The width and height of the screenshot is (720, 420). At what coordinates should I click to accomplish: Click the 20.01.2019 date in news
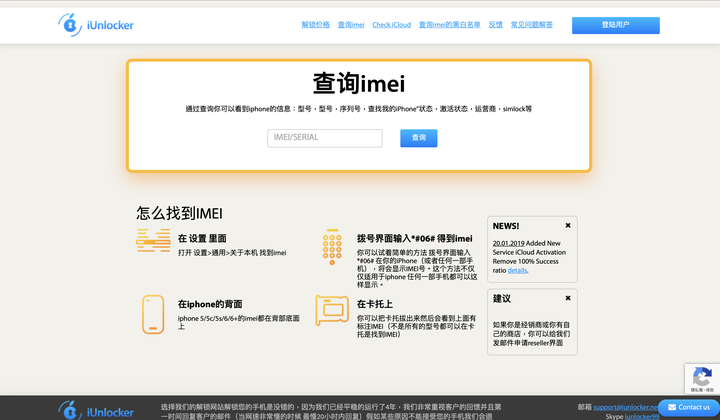coord(508,243)
